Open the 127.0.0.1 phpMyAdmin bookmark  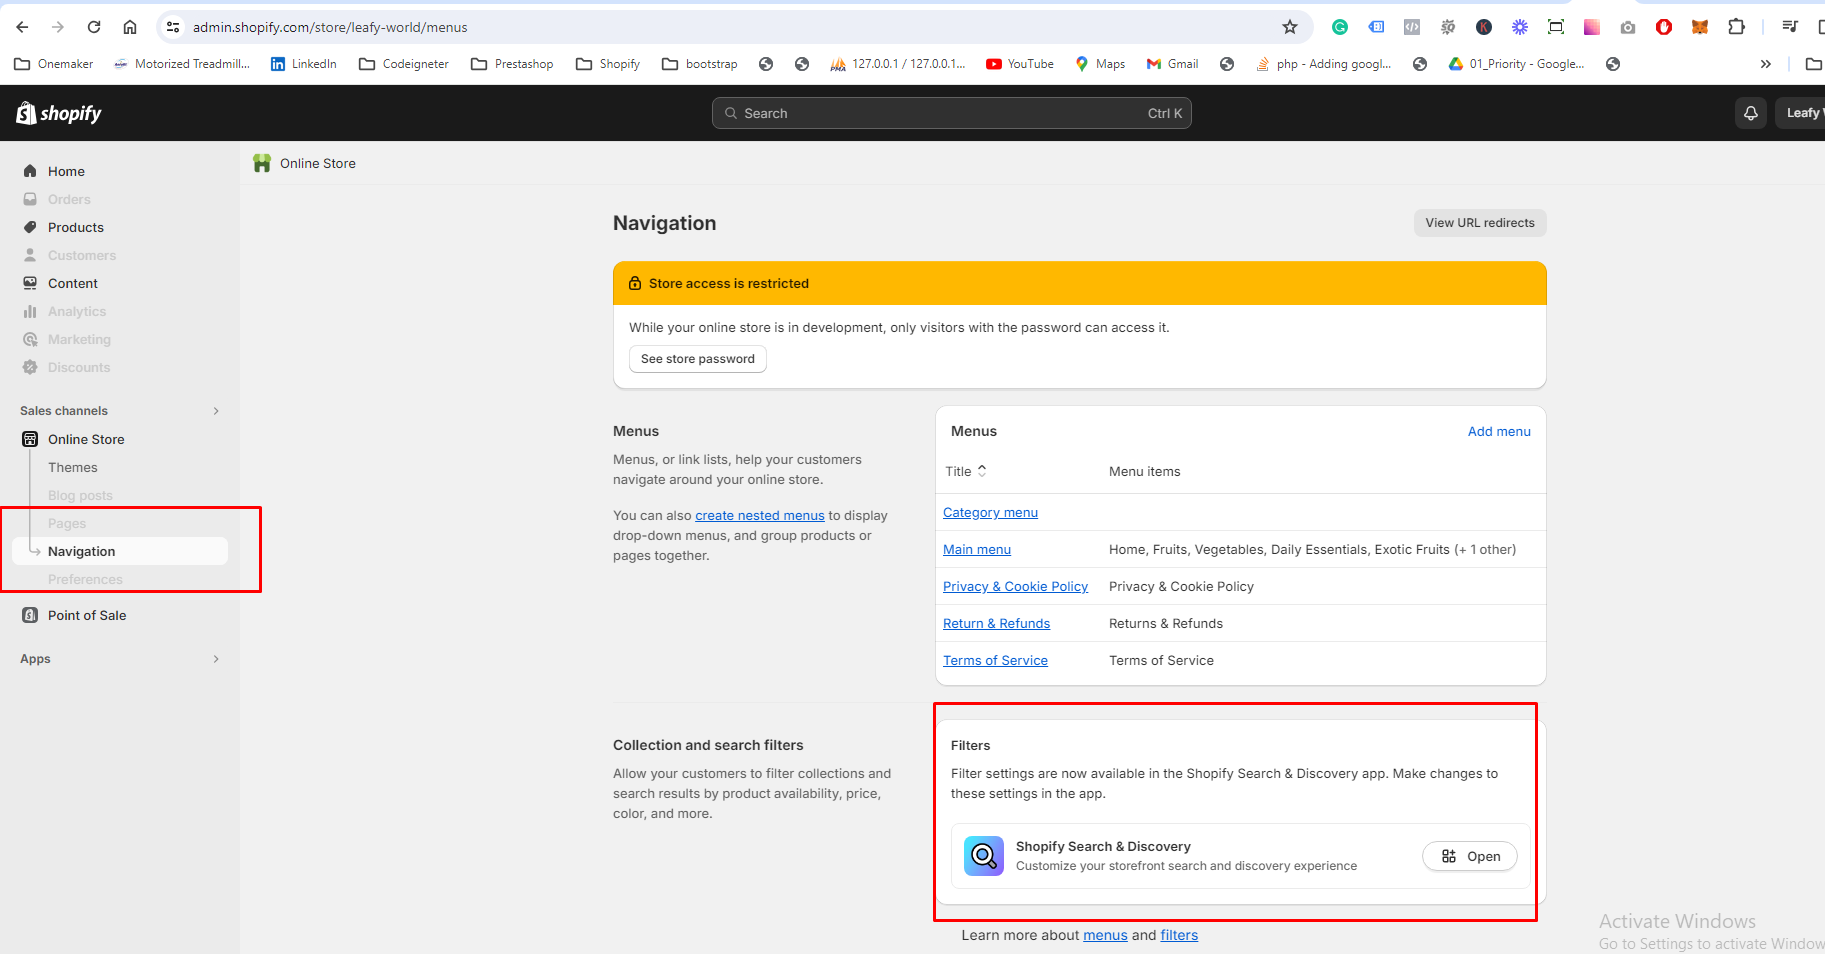pyautogui.click(x=898, y=64)
